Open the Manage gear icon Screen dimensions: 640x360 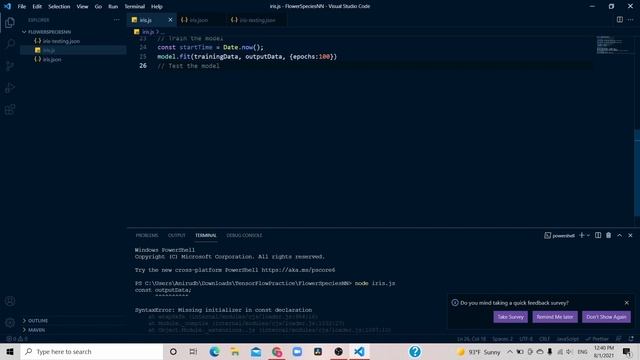(x=10, y=322)
